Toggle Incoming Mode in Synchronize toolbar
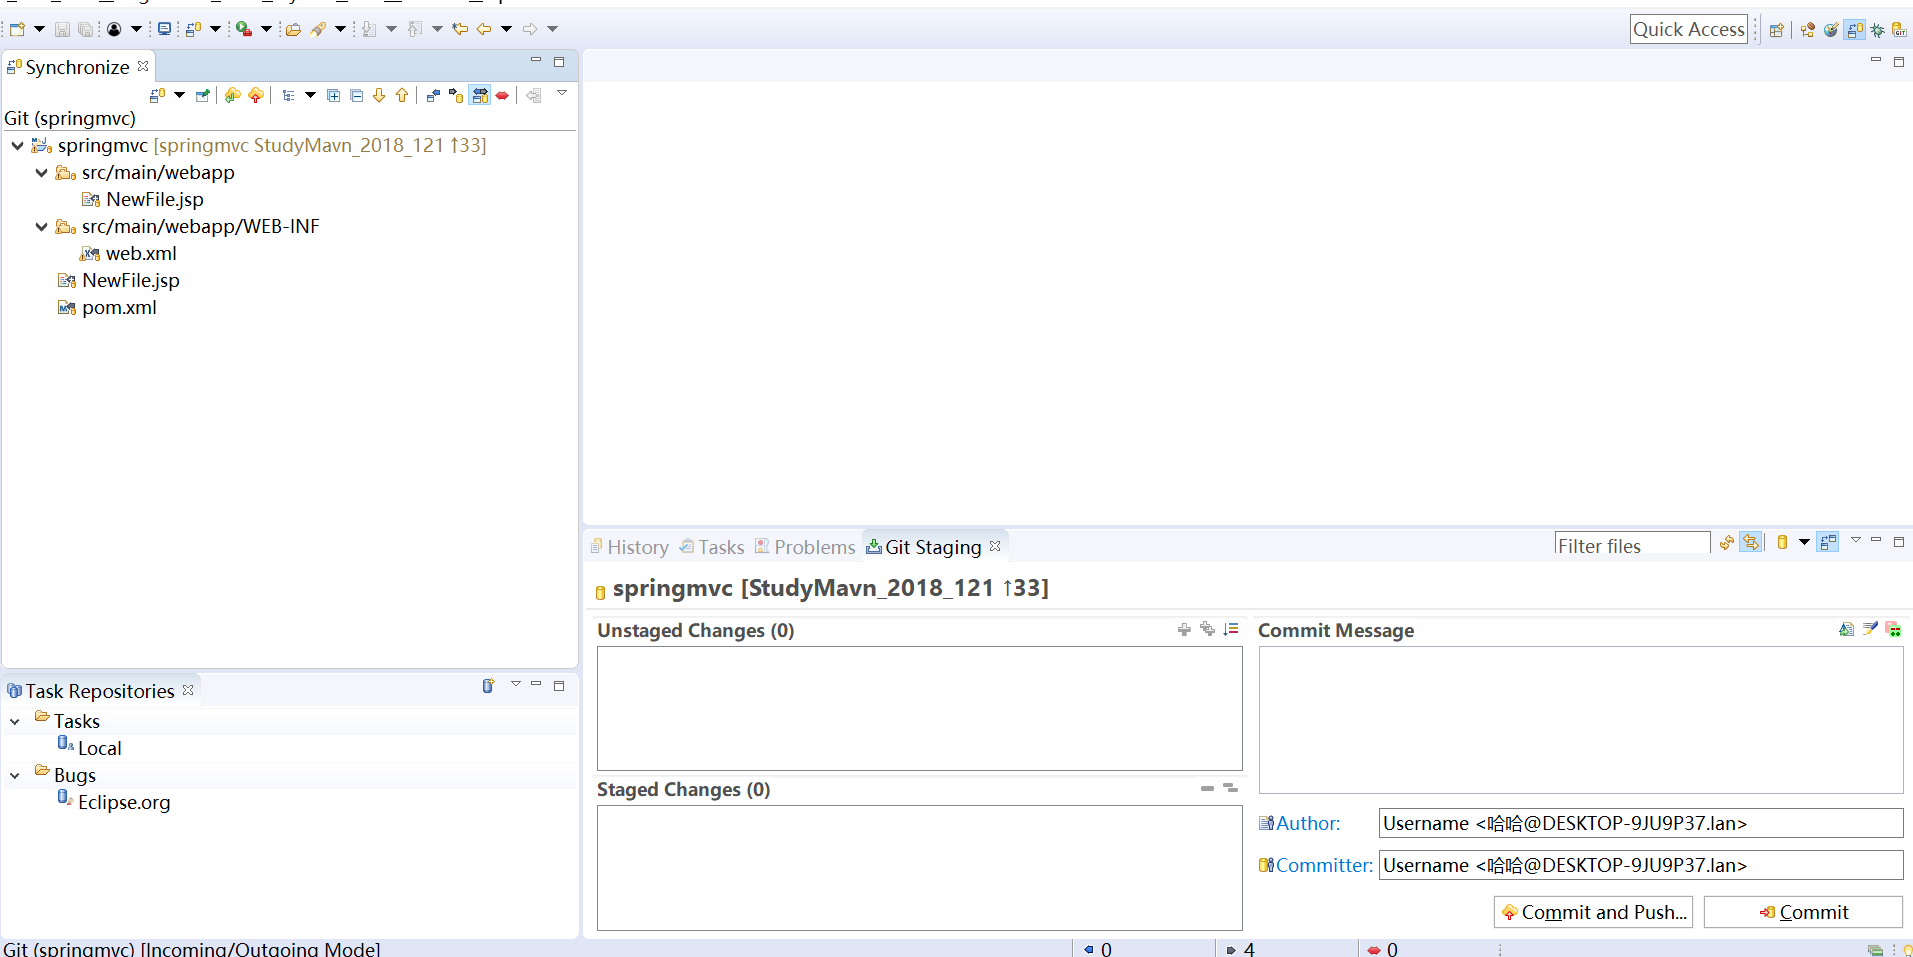This screenshot has height=957, width=1913. click(433, 95)
